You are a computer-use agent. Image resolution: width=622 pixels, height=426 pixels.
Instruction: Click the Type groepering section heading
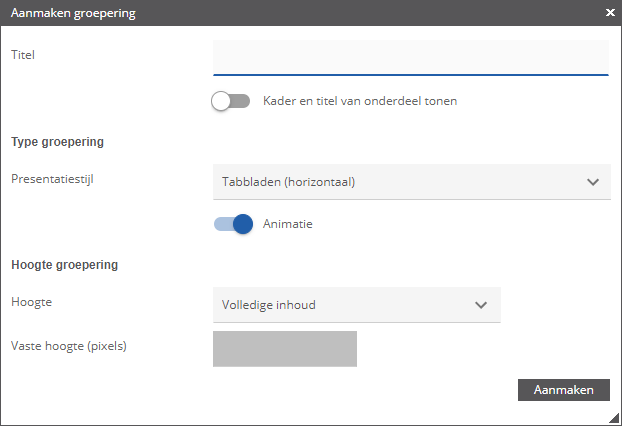point(58,142)
